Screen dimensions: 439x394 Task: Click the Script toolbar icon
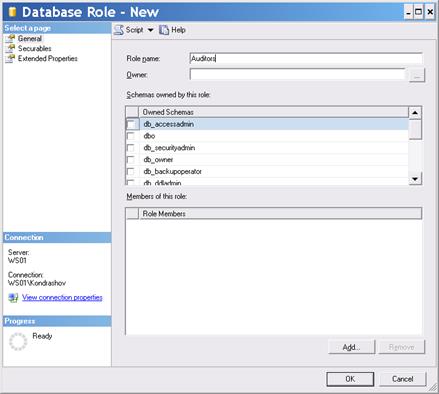pyautogui.click(x=118, y=30)
